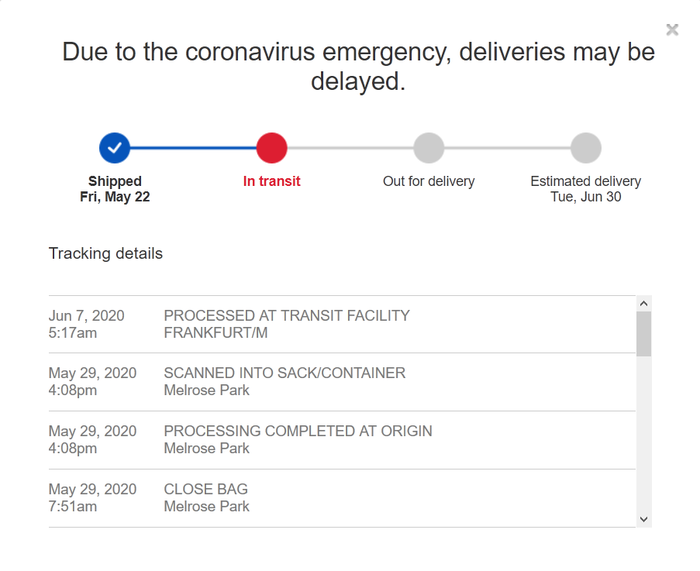Click the Shipped Fri, May 22 label
This screenshot has height=571, width=700.
(x=115, y=189)
